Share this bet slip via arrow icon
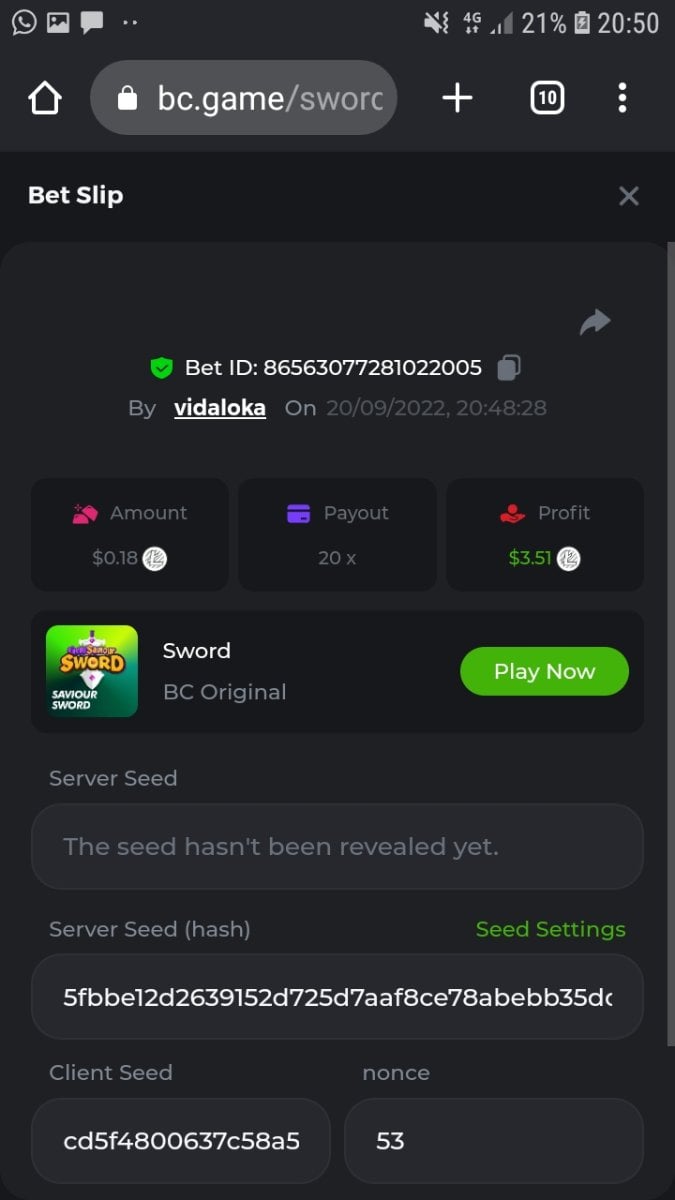Image resolution: width=675 pixels, height=1200 pixels. [x=595, y=322]
